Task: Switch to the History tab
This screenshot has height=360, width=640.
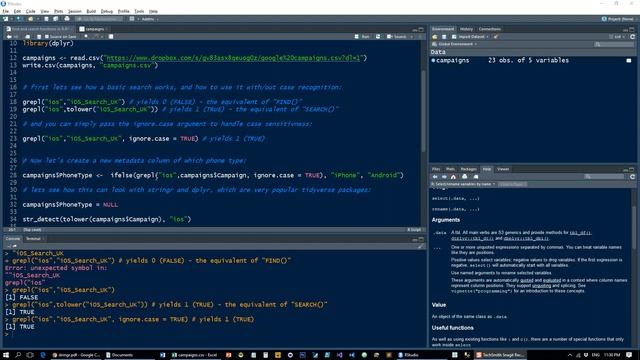Action: pos(466,29)
